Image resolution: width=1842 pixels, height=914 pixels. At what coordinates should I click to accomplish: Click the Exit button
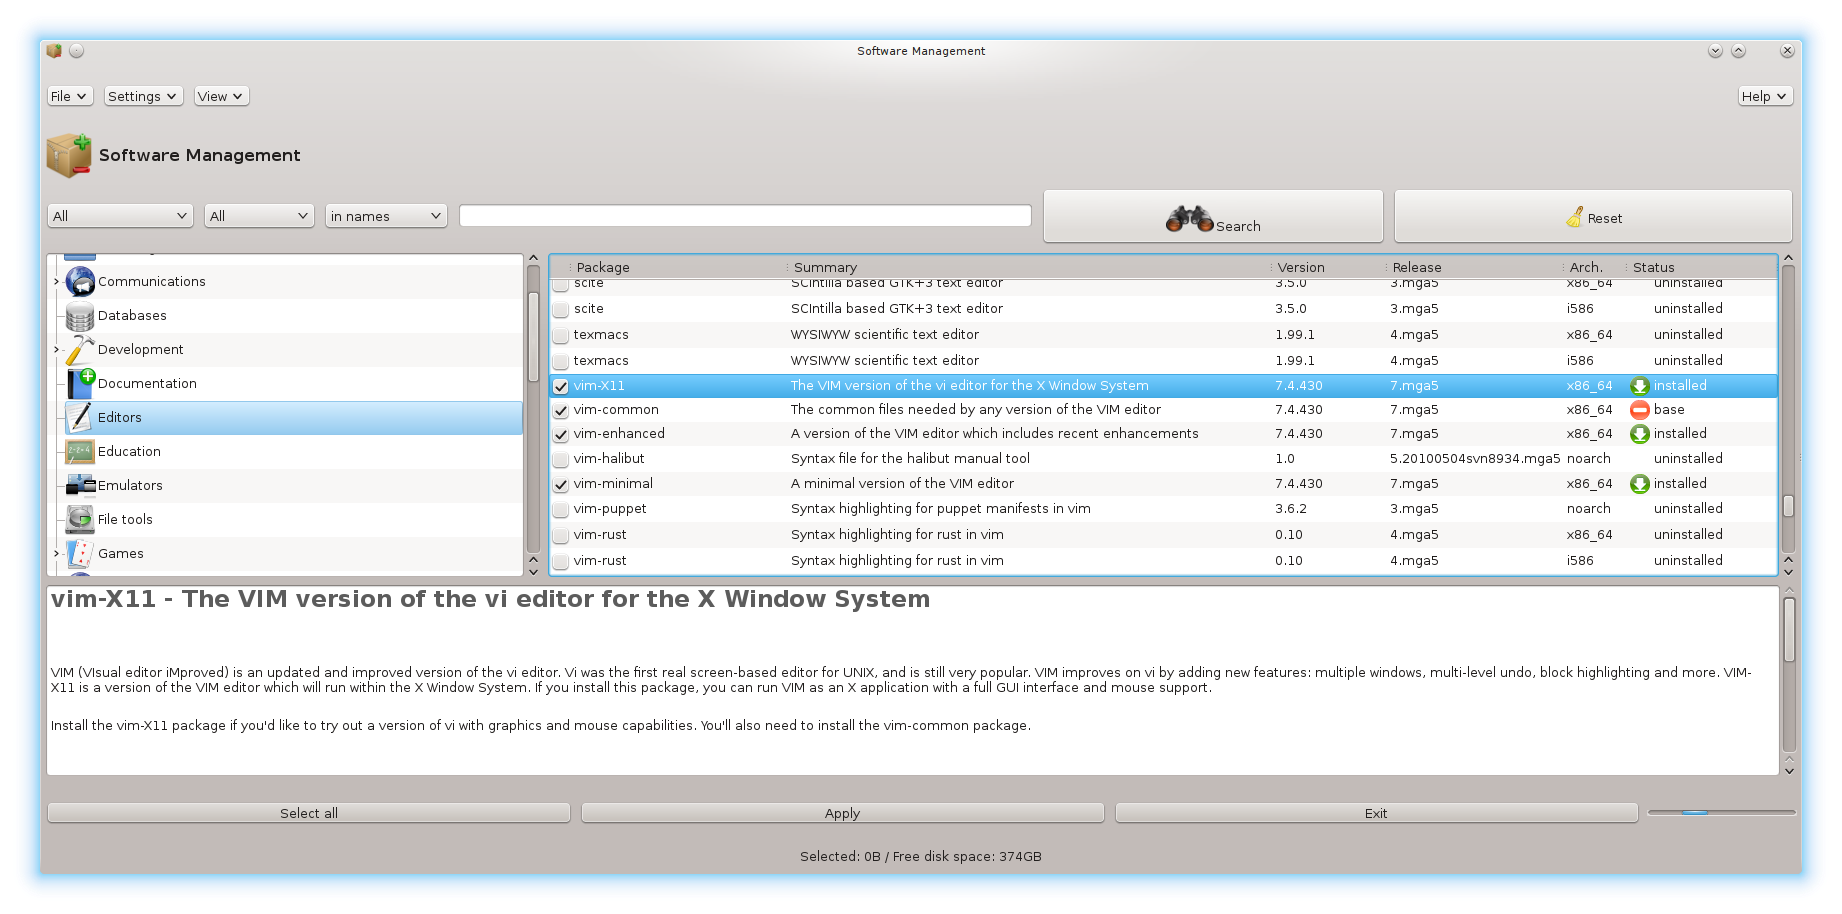(x=1377, y=813)
